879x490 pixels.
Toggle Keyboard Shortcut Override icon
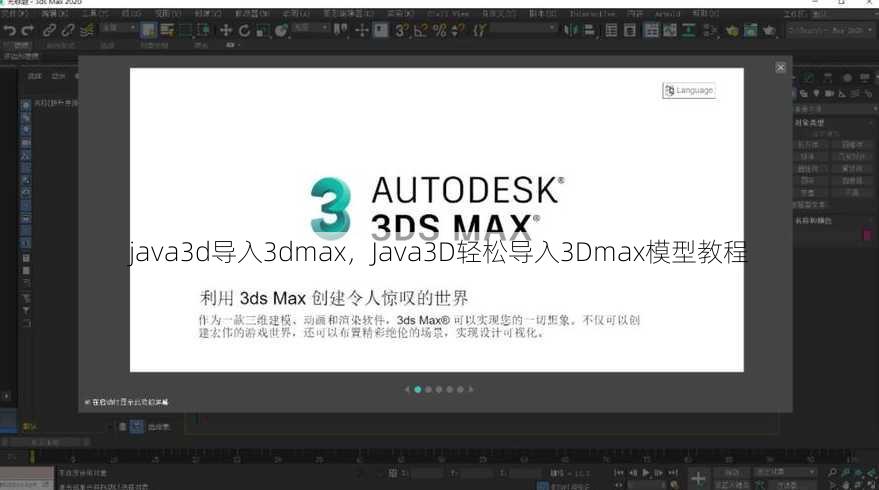pos(381,30)
